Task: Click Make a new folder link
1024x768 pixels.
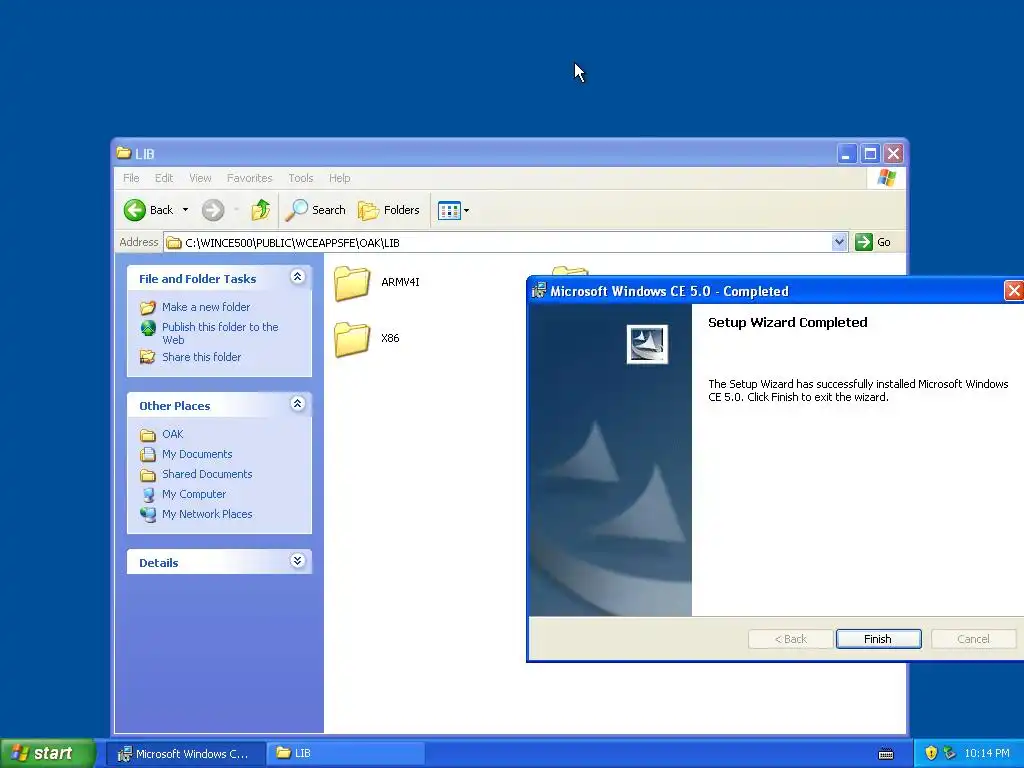Action: click(206, 307)
